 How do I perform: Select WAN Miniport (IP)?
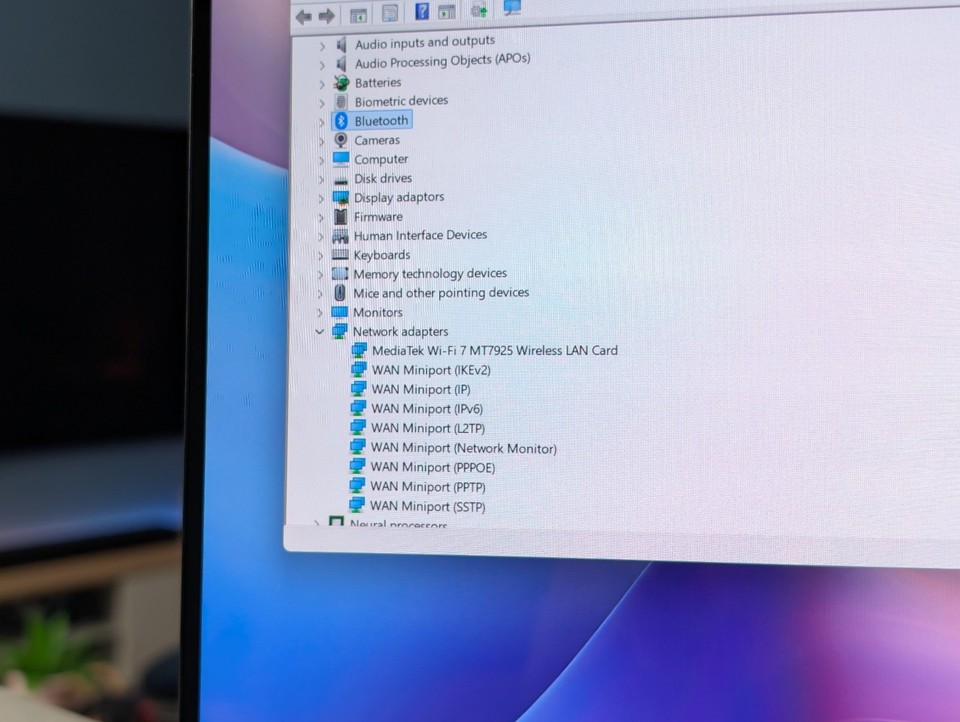[421, 389]
